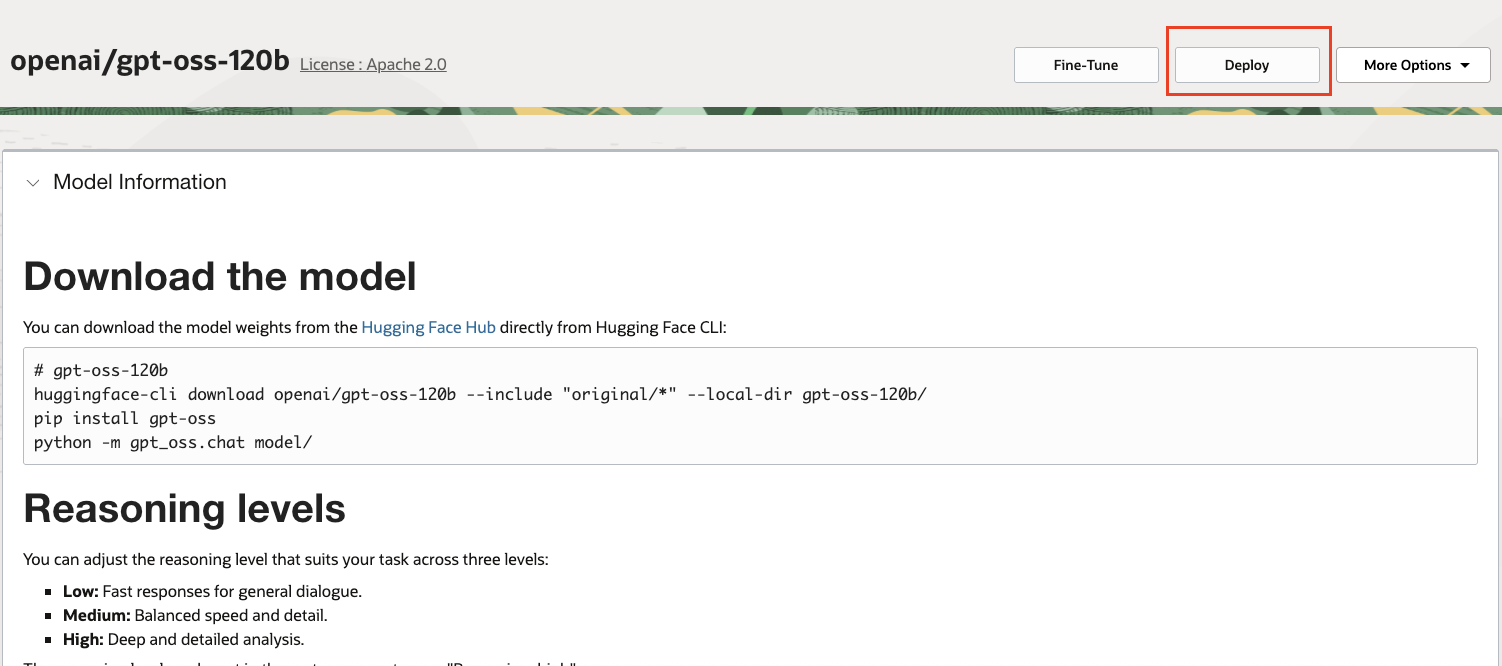Click the # gpt-oss-120b comment line
The height and width of the screenshot is (666, 1502).
(x=101, y=370)
